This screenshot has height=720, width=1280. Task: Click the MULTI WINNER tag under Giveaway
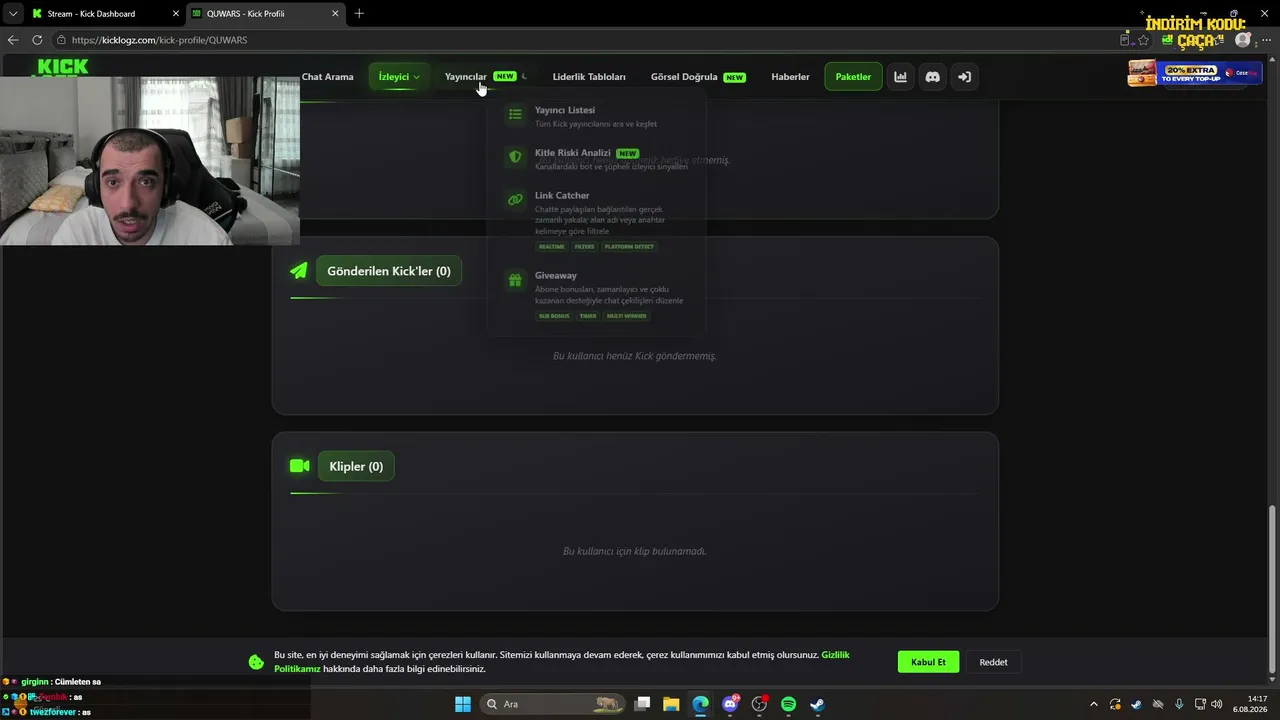tap(626, 316)
